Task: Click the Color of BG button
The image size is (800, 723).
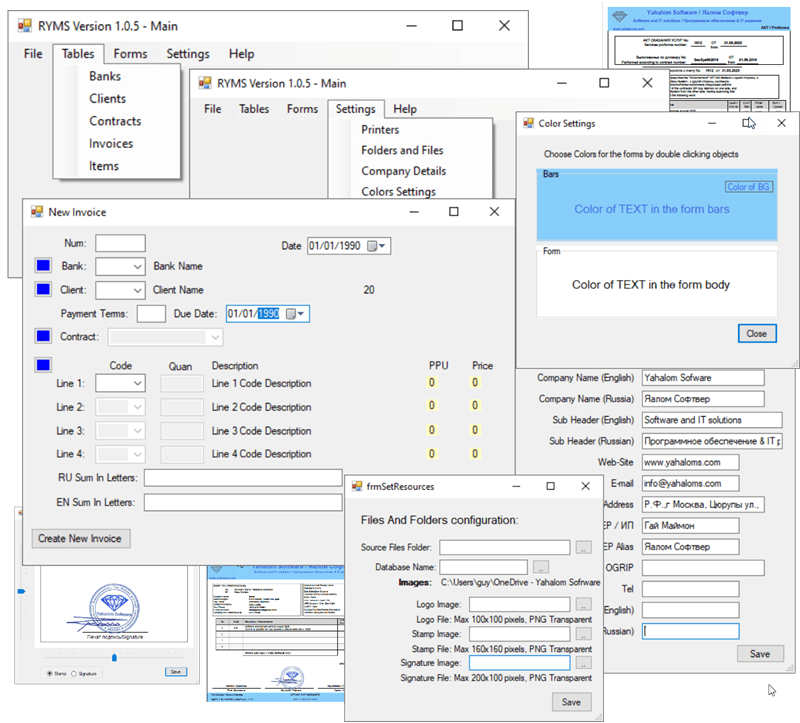Action: point(748,187)
